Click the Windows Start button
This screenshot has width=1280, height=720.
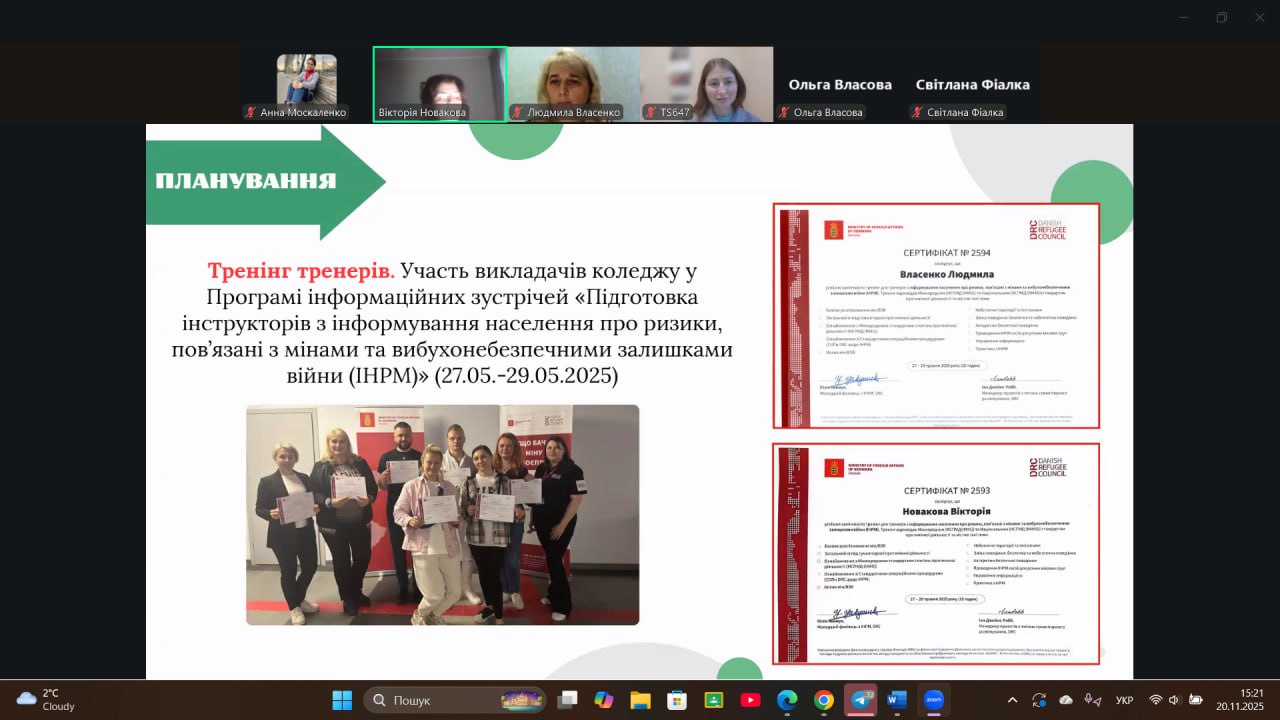[342, 700]
